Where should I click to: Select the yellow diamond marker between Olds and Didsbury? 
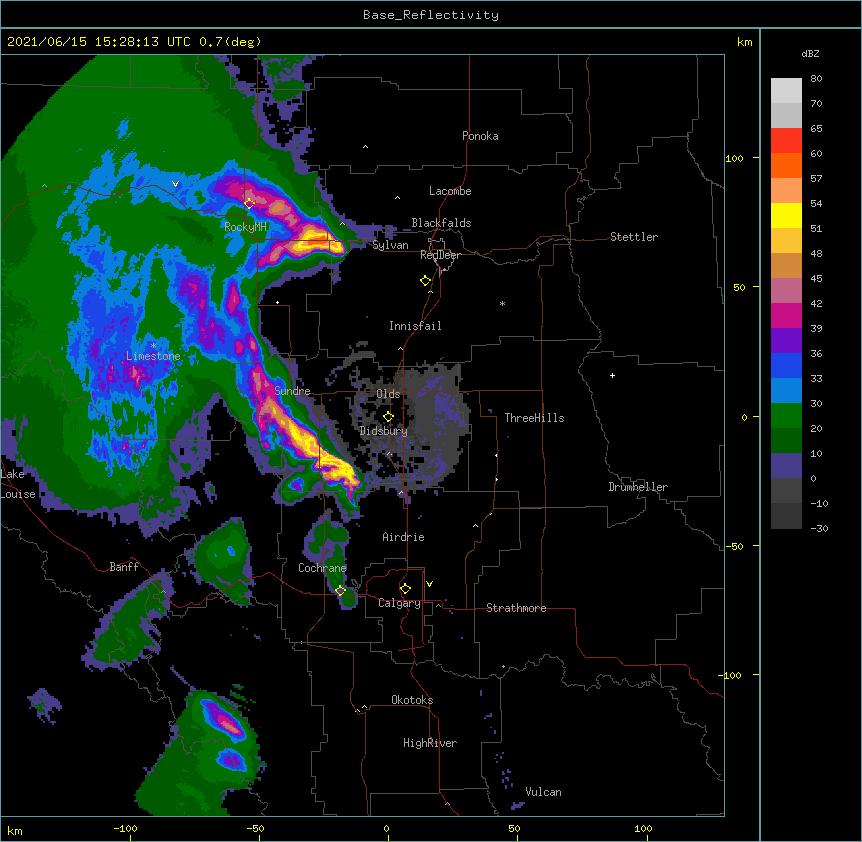point(388,416)
